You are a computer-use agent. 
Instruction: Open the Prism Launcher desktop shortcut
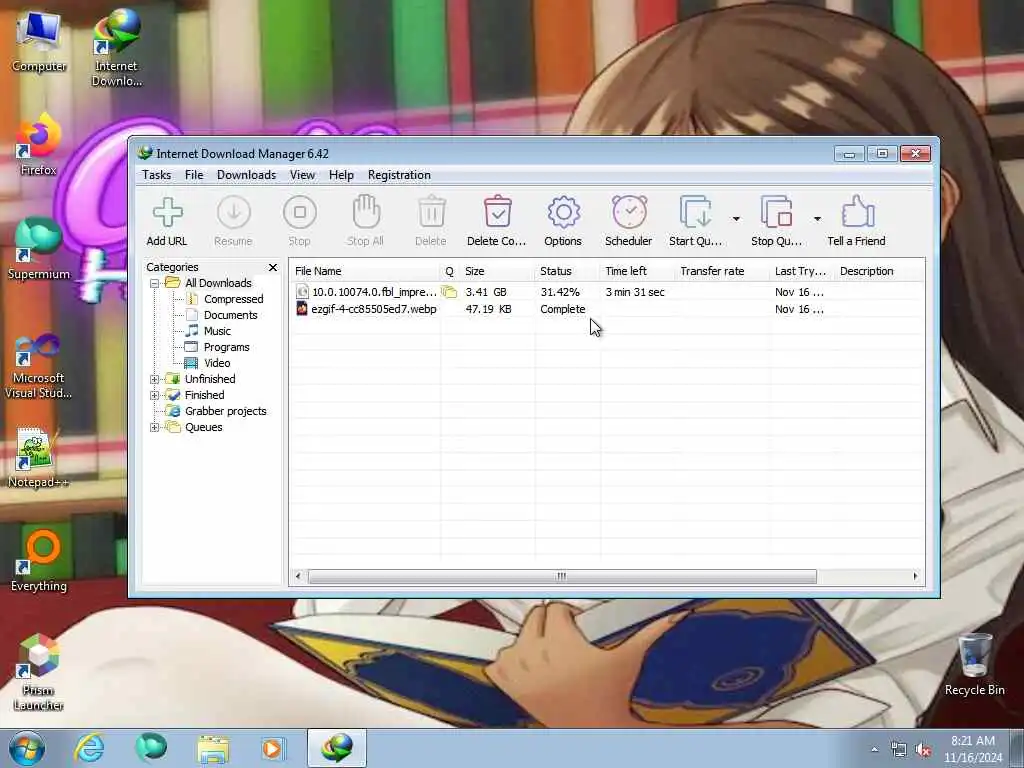pyautogui.click(x=39, y=673)
